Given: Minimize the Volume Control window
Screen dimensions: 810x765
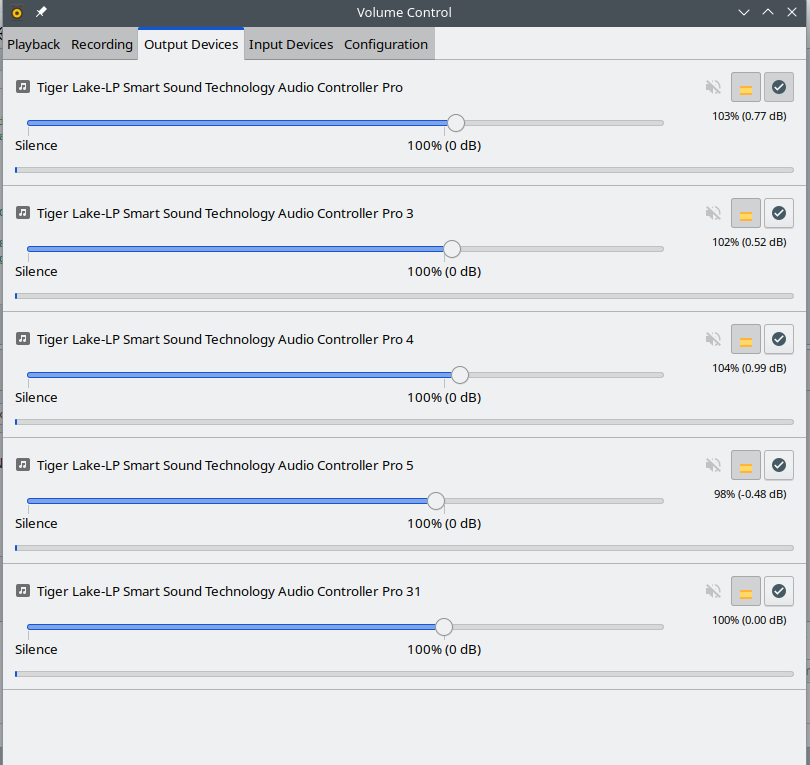Looking at the screenshot, I should pos(744,12).
